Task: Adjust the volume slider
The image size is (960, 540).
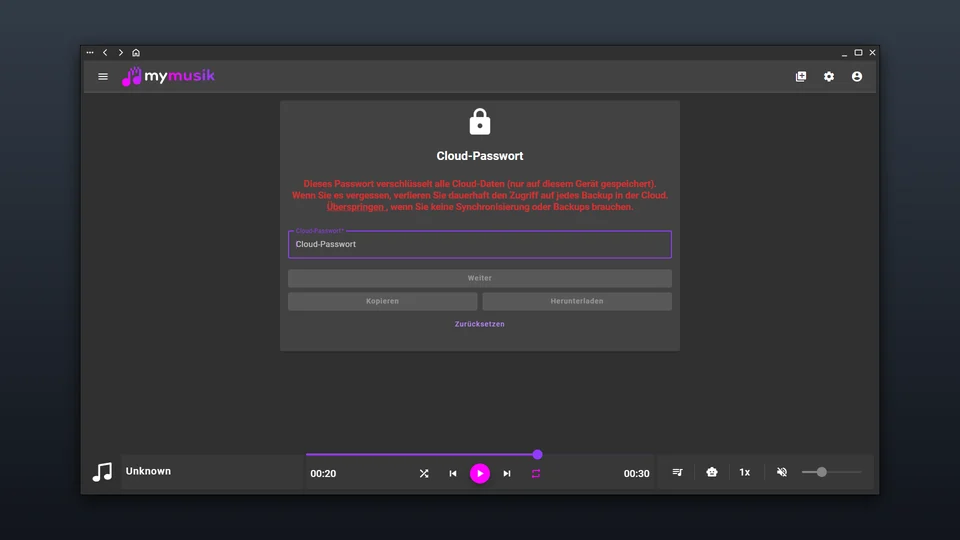Action: click(x=831, y=472)
